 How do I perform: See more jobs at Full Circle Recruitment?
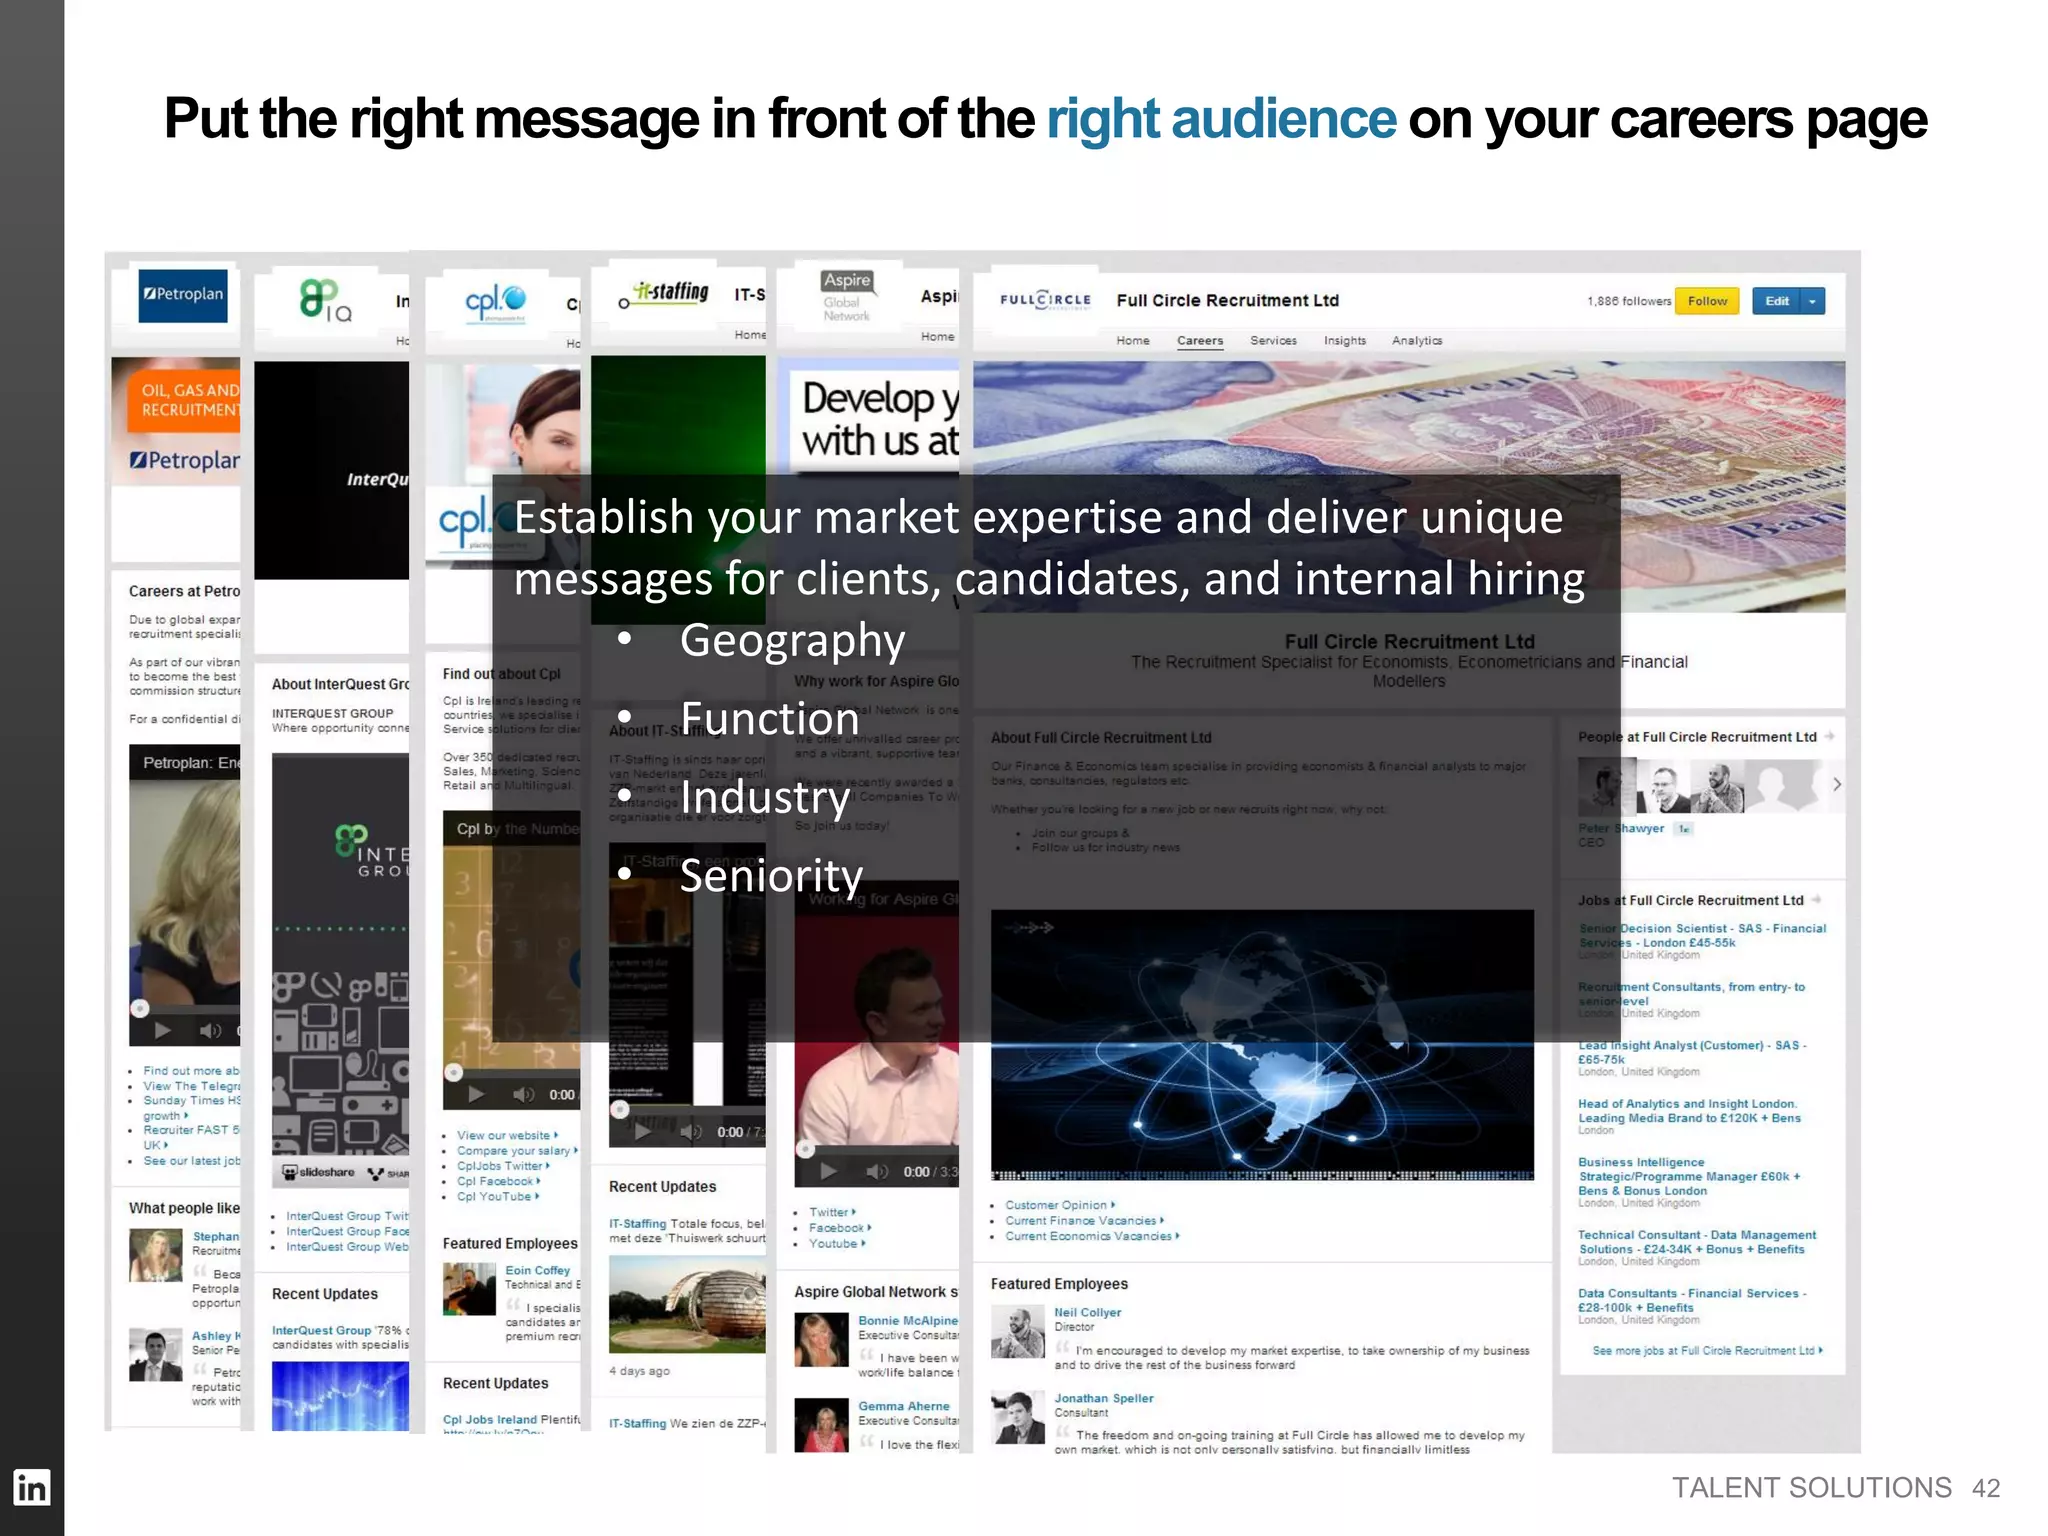tap(1708, 1350)
